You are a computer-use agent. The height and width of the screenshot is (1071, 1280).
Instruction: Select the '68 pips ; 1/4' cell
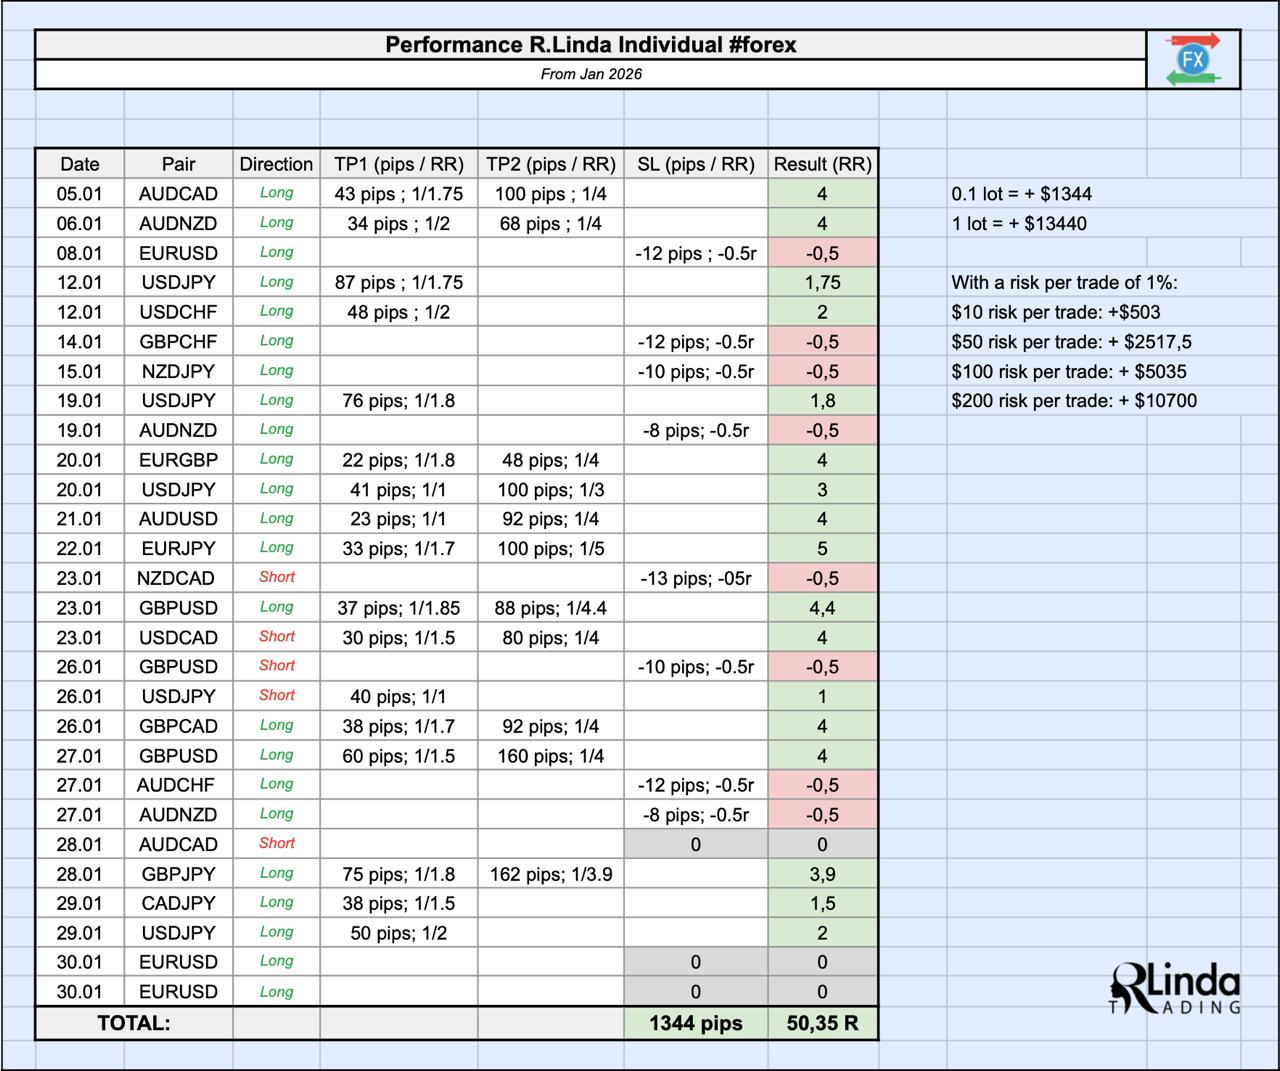point(551,223)
